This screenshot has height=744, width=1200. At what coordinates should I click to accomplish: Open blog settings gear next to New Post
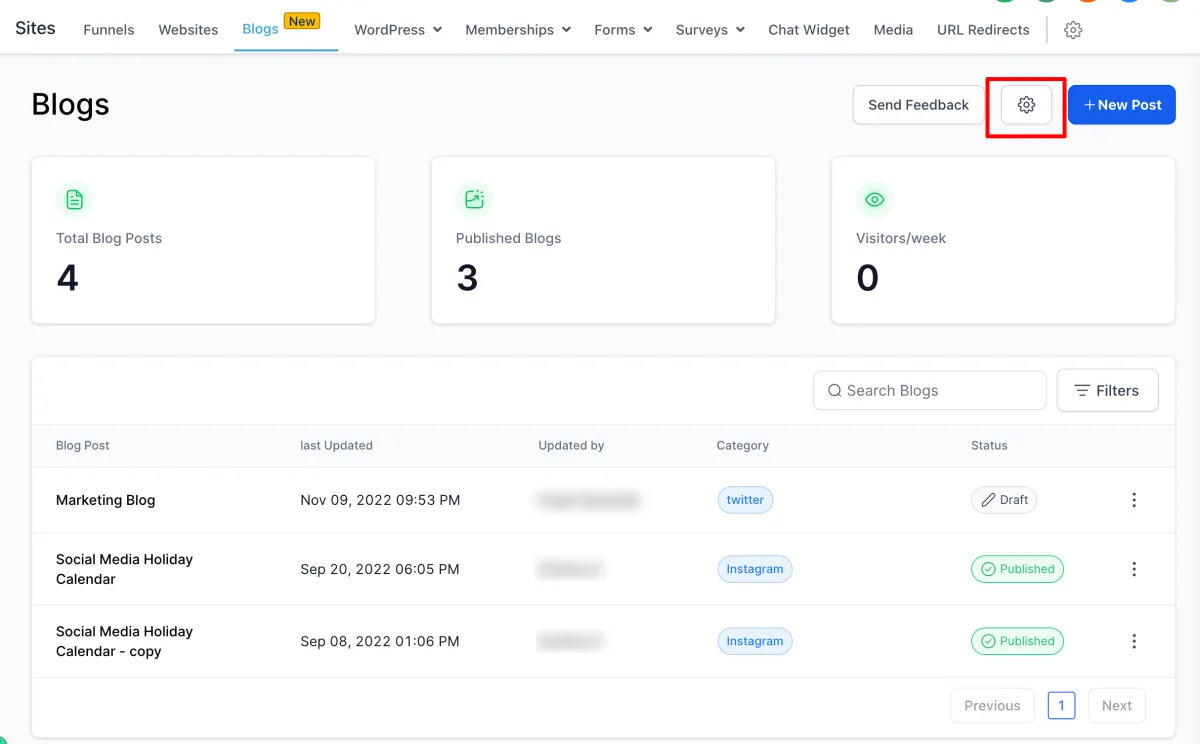(x=1026, y=105)
